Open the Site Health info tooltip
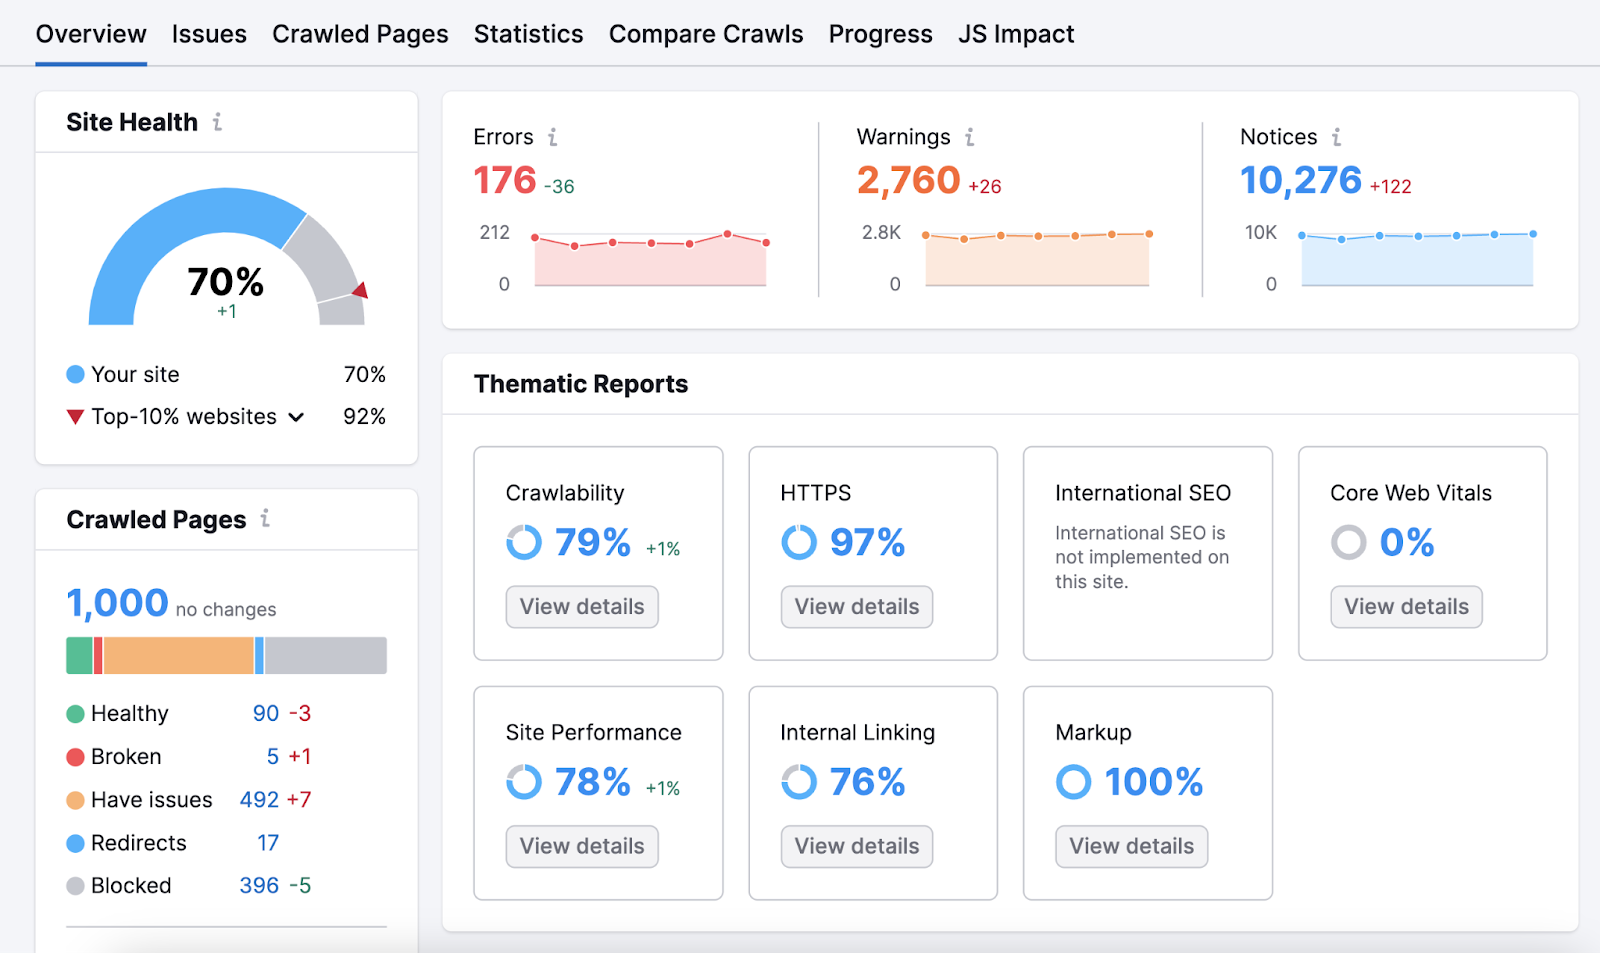The height and width of the screenshot is (953, 1600). point(216,122)
